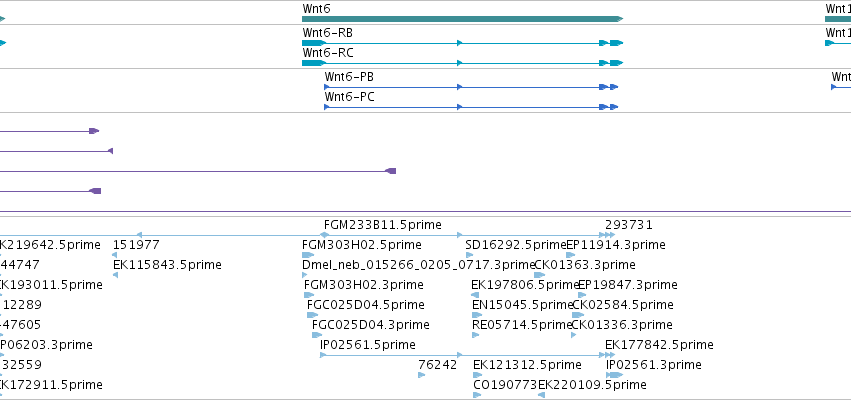Image resolution: width=851 pixels, height=400 pixels.
Task: Select the EP19847.3prime label
Action: tap(628, 285)
